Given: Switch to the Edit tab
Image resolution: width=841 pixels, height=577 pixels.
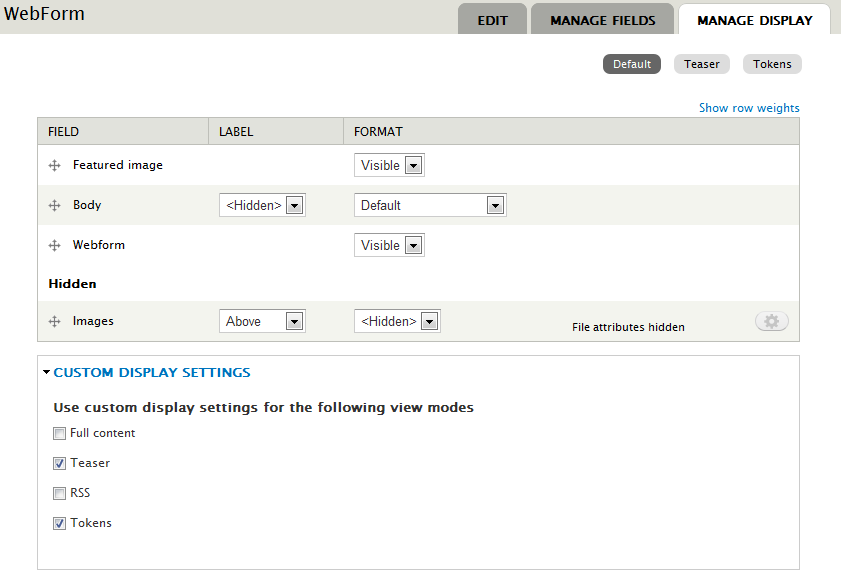Looking at the screenshot, I should click(492, 20).
